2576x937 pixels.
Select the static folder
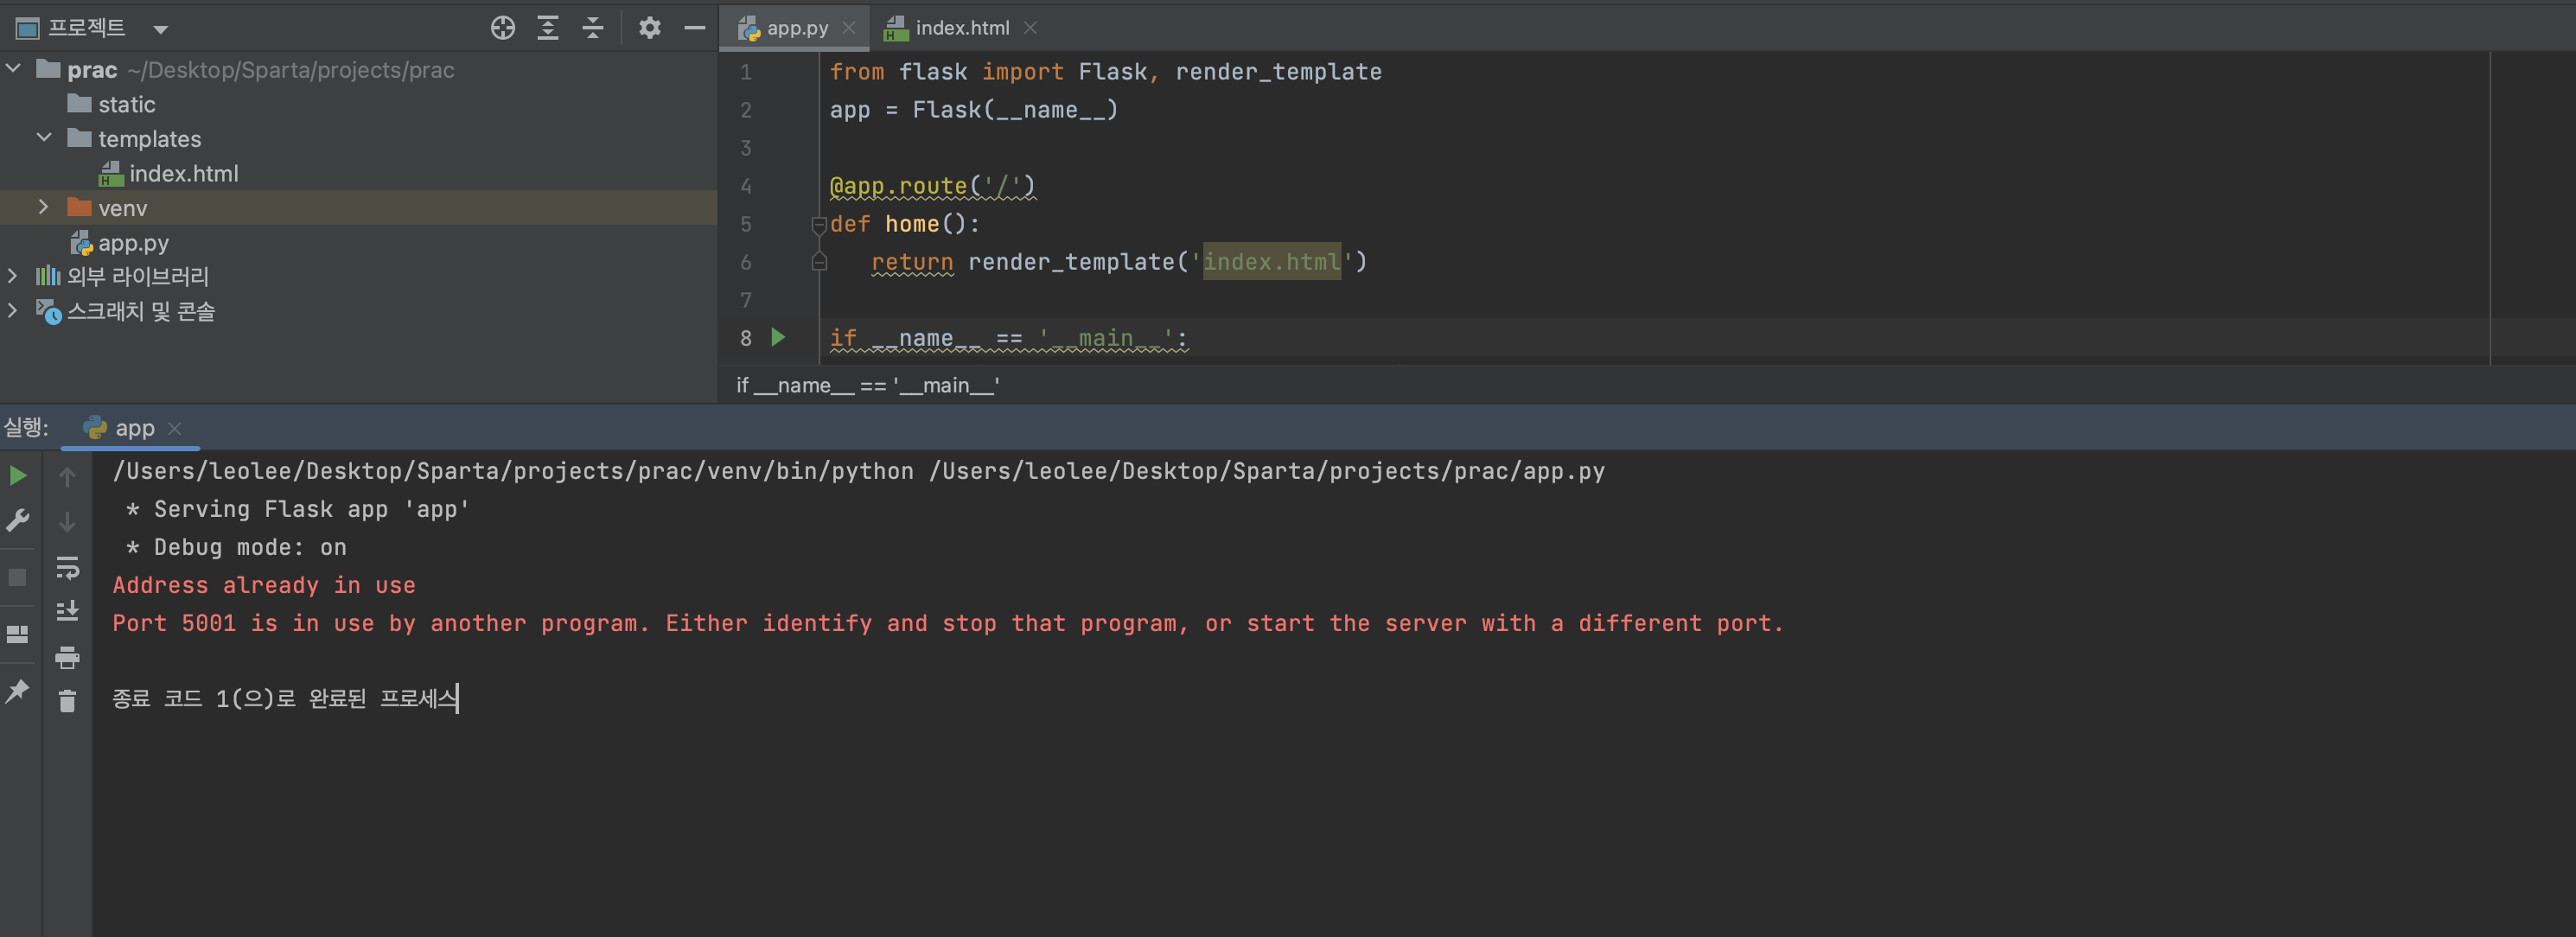126,104
